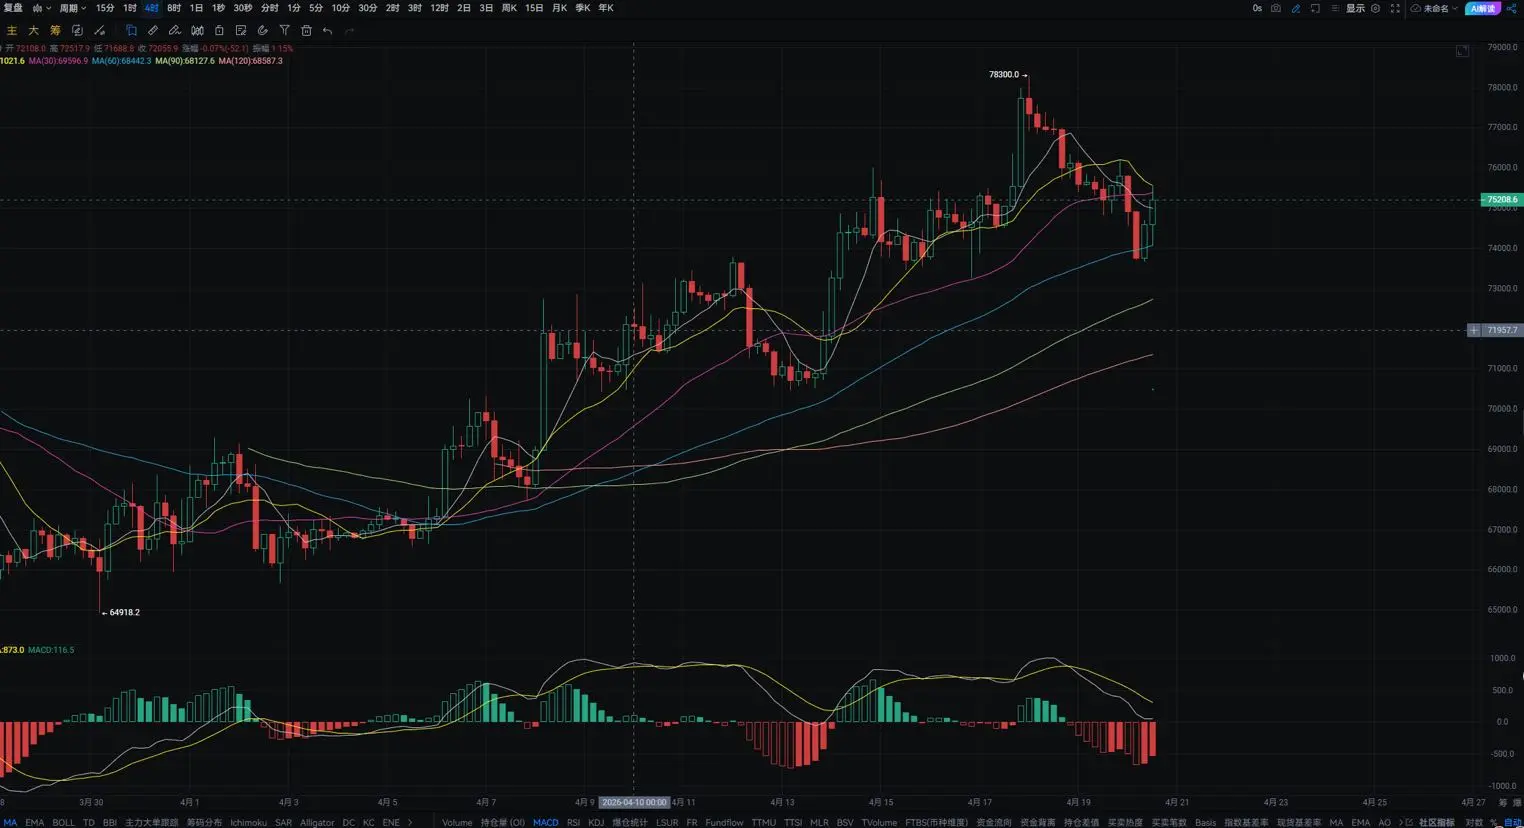Select the 周K timeframe
Screen dimensions: 1524x828
coord(509,8)
